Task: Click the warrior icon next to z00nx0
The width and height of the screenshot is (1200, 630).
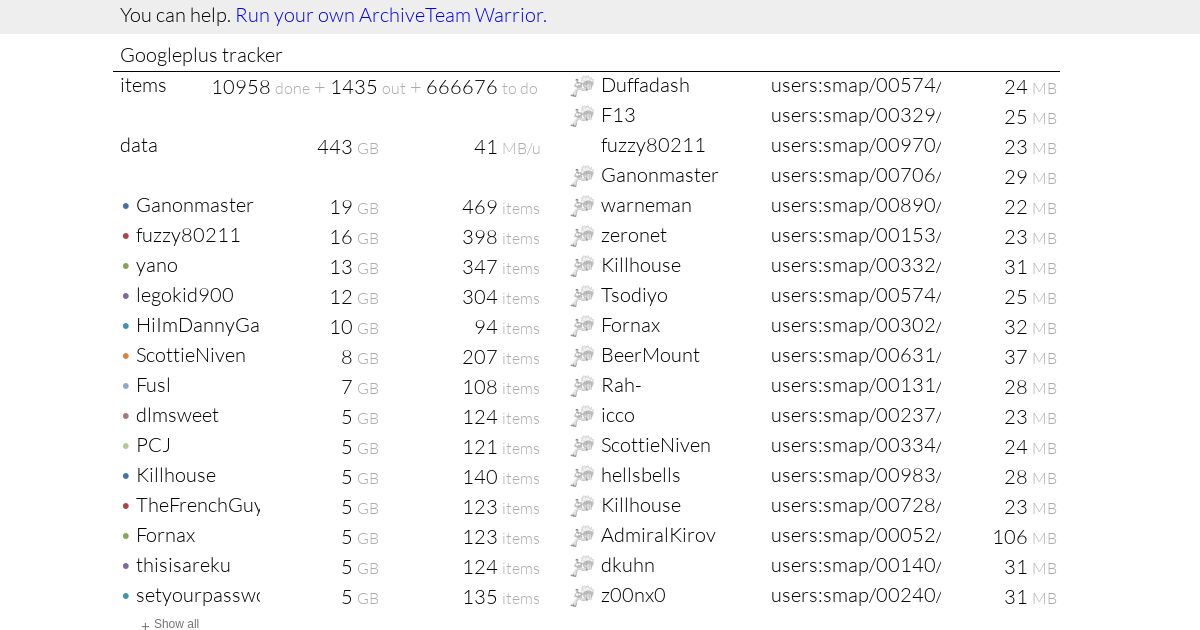Action: (583, 597)
